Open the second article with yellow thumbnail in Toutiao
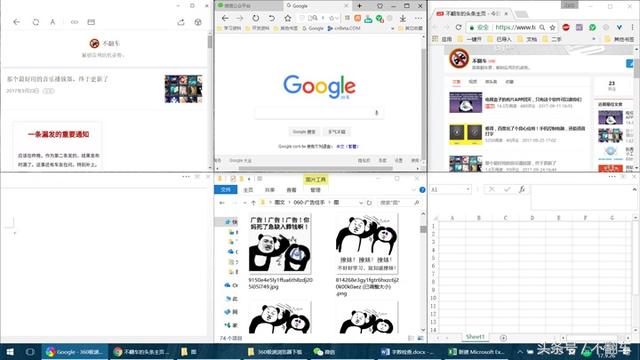Image resolution: width=640 pixels, height=360 pixels. (x=466, y=135)
